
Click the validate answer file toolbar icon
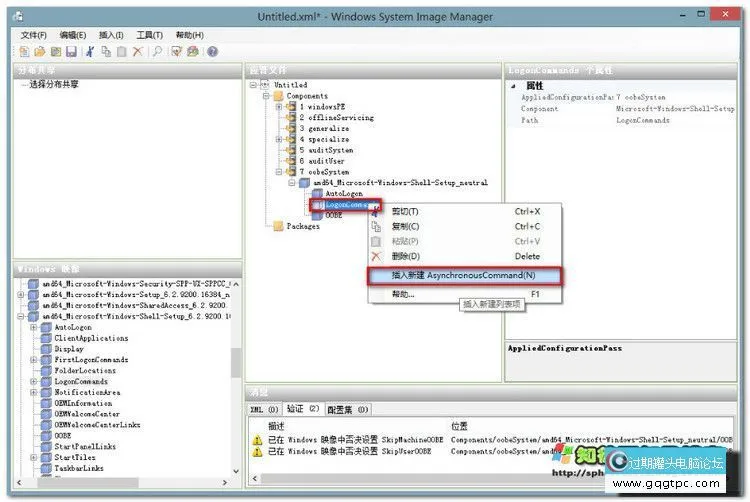pos(176,51)
